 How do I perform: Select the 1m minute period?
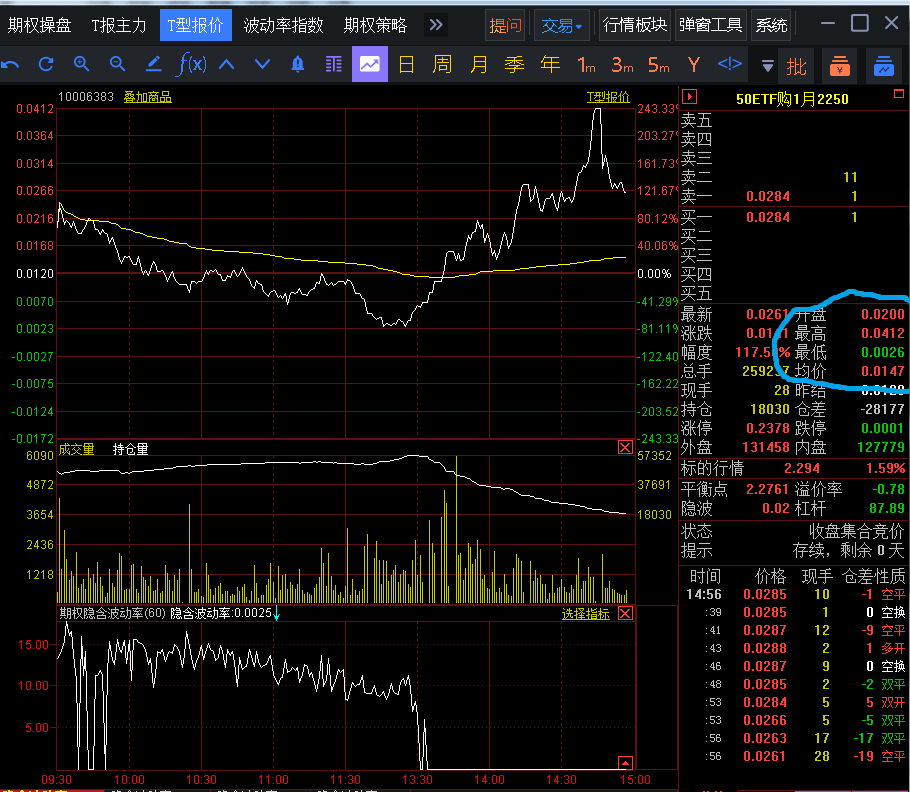tap(586, 65)
